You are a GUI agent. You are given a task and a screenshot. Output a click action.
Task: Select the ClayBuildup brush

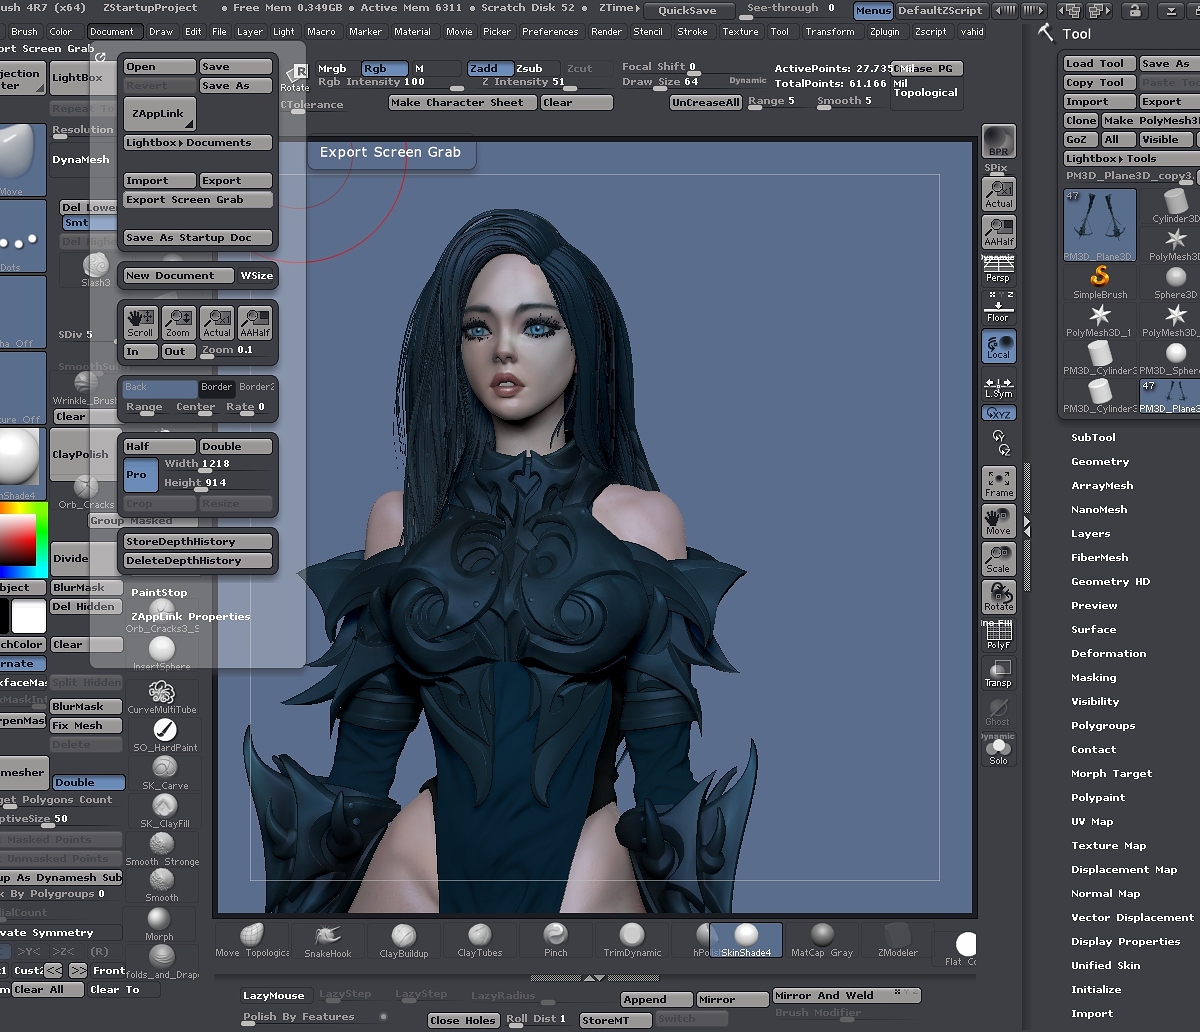(404, 940)
